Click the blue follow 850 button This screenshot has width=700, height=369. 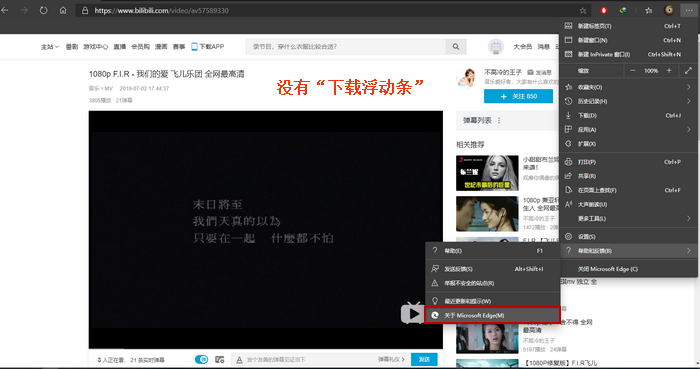518,96
